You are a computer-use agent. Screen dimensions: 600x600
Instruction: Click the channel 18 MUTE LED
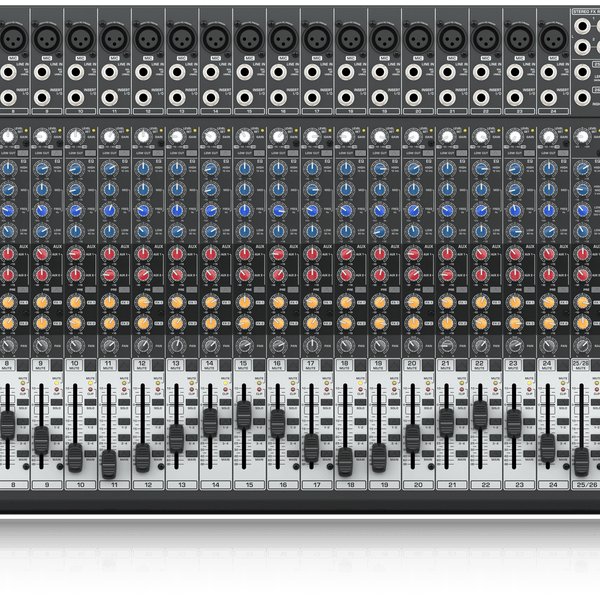(360, 383)
